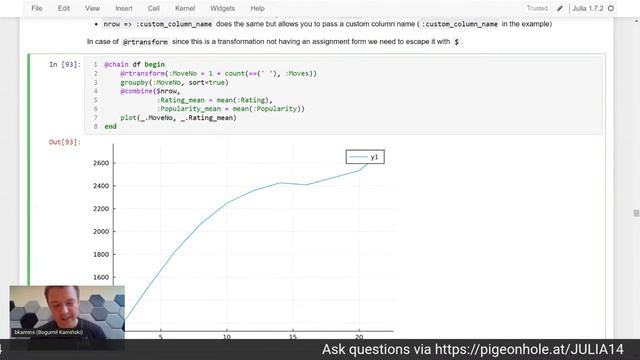
Task: Open the Widgets menu
Action: pyautogui.click(x=222, y=8)
